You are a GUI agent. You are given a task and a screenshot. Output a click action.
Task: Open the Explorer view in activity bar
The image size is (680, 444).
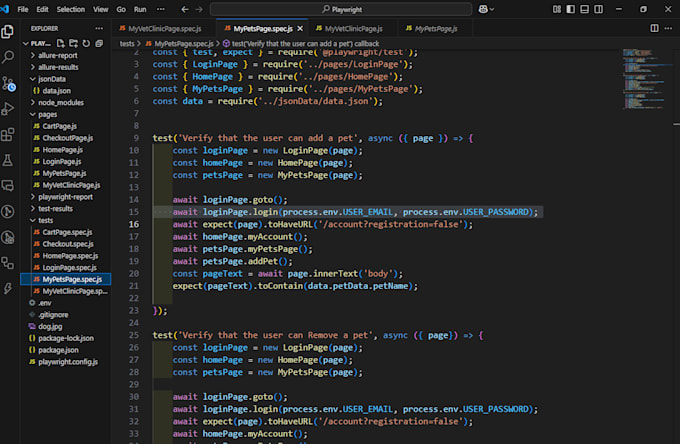click(x=8, y=32)
